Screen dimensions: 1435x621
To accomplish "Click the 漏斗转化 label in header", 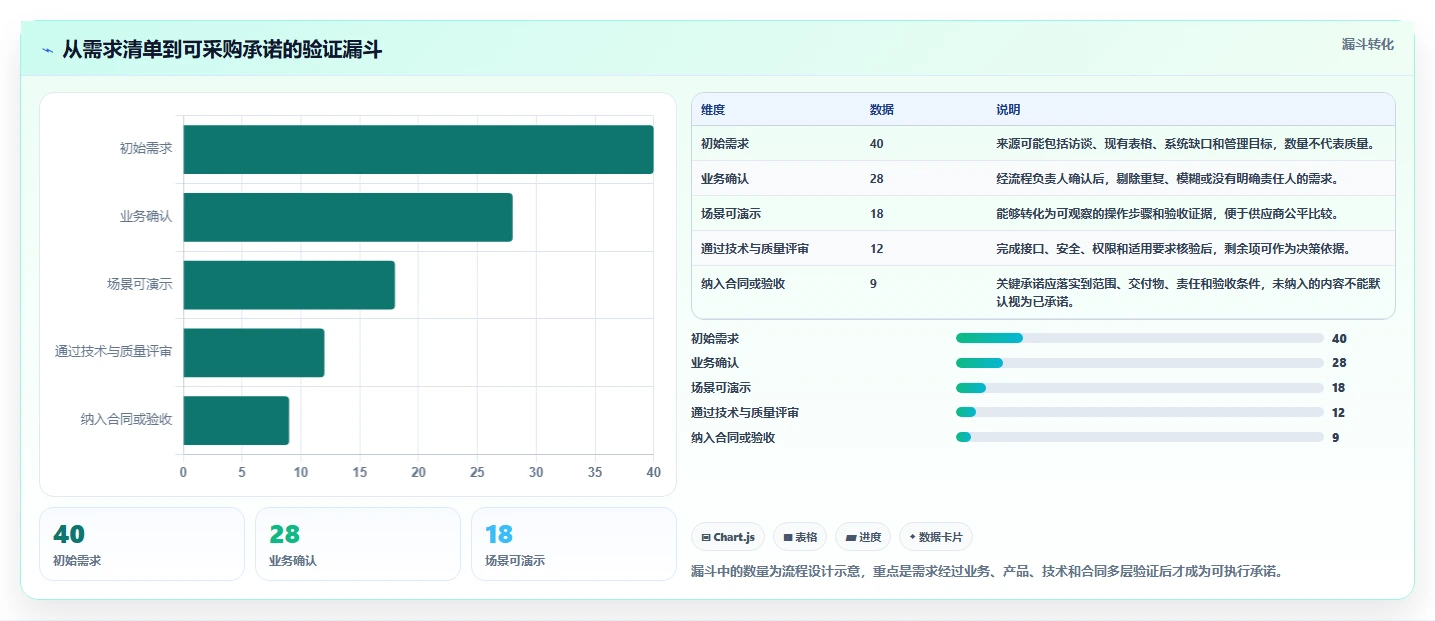I will click(1367, 44).
